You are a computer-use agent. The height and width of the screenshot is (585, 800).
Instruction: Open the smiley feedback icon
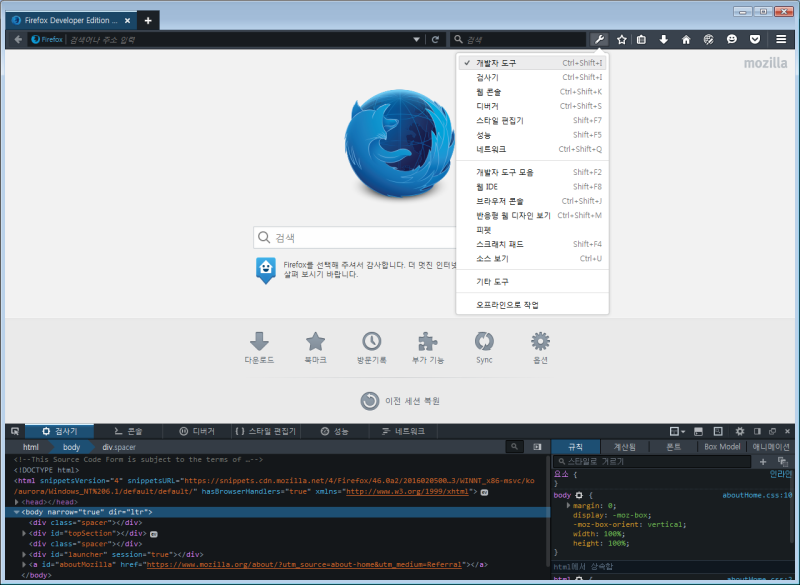(732, 39)
